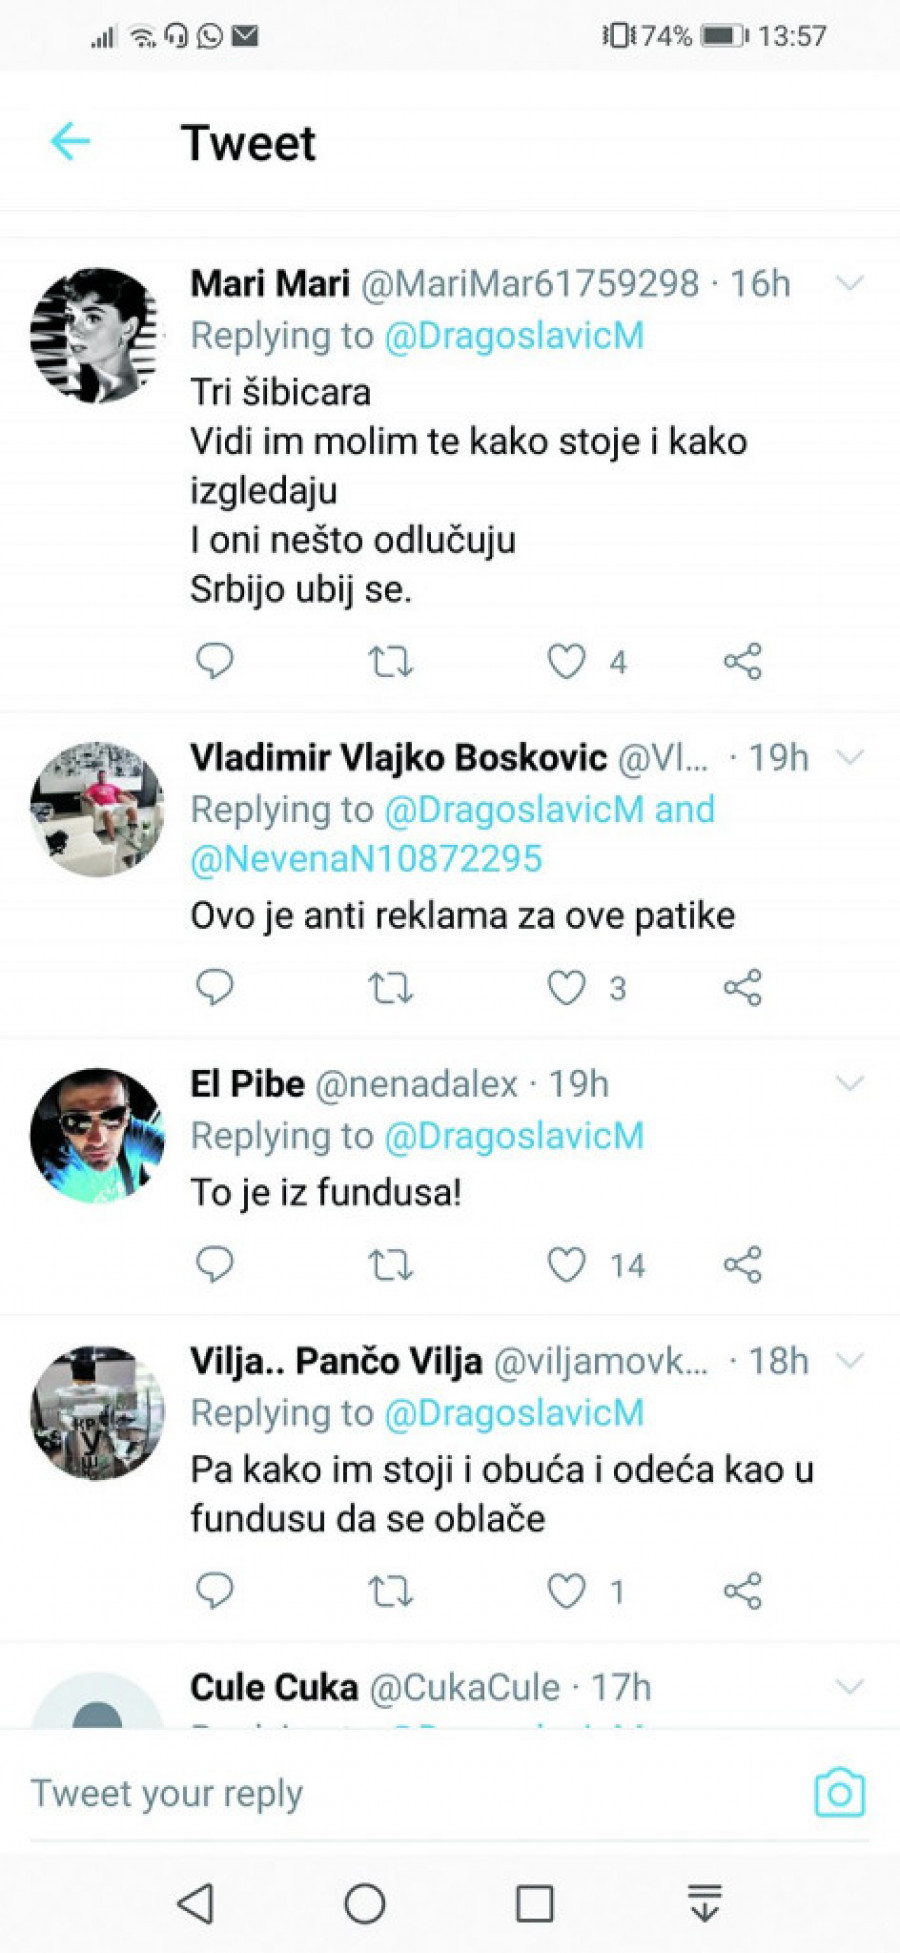
Task: Open the chevron menu on El Pibe's tweet
Action: point(849,1083)
